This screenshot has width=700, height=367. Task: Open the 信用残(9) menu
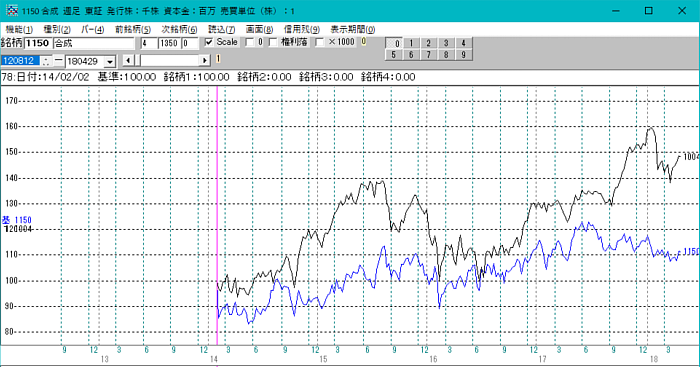302,29
